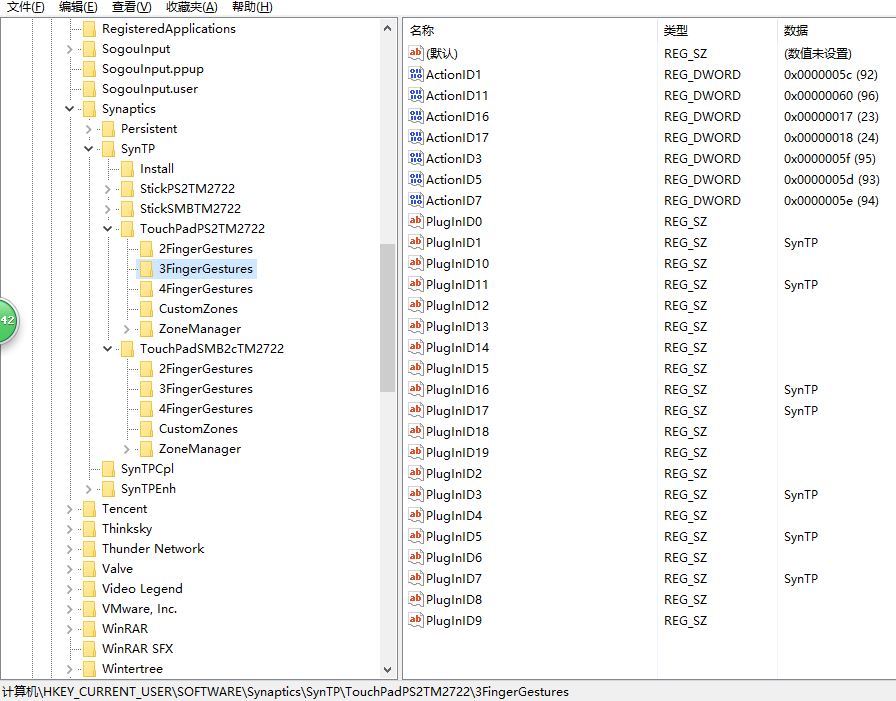Select the SogouInput.user key
896x701 pixels.
150,89
